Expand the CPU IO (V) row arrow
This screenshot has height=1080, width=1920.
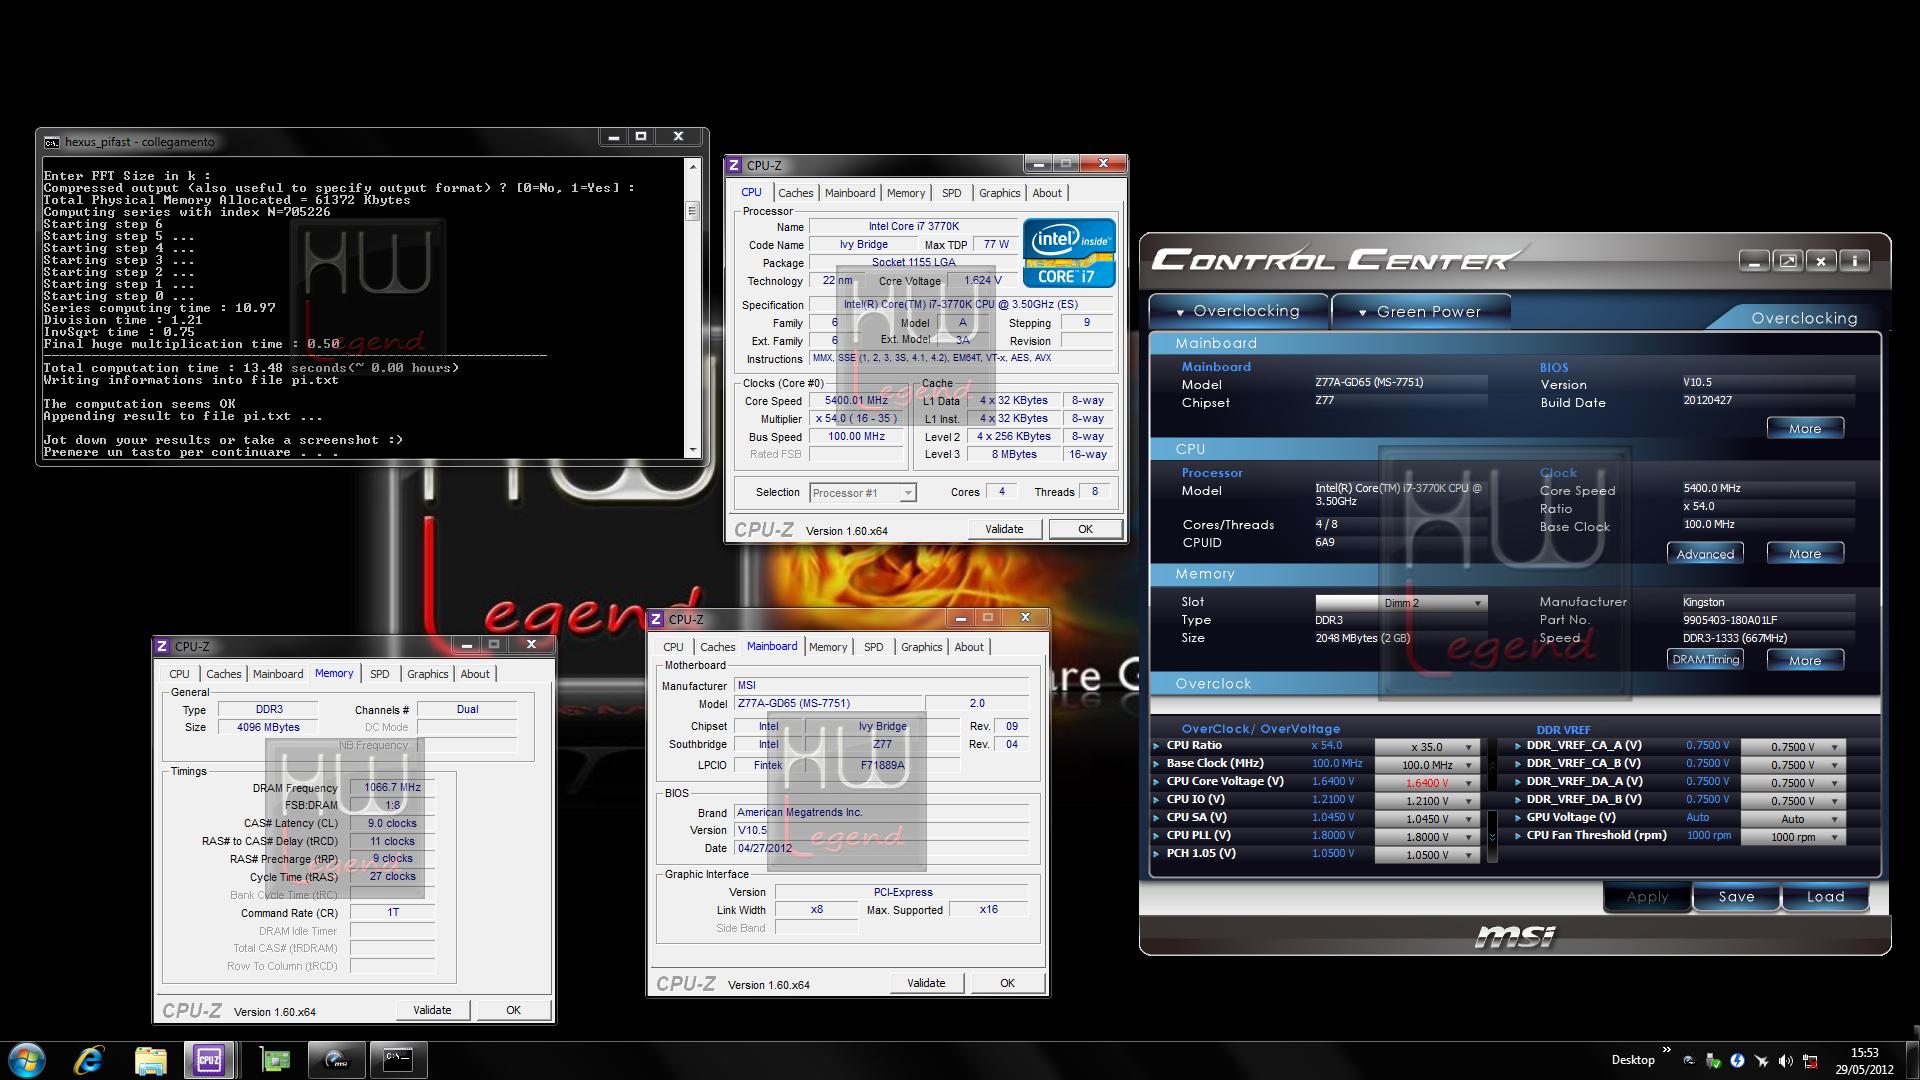coord(1157,800)
